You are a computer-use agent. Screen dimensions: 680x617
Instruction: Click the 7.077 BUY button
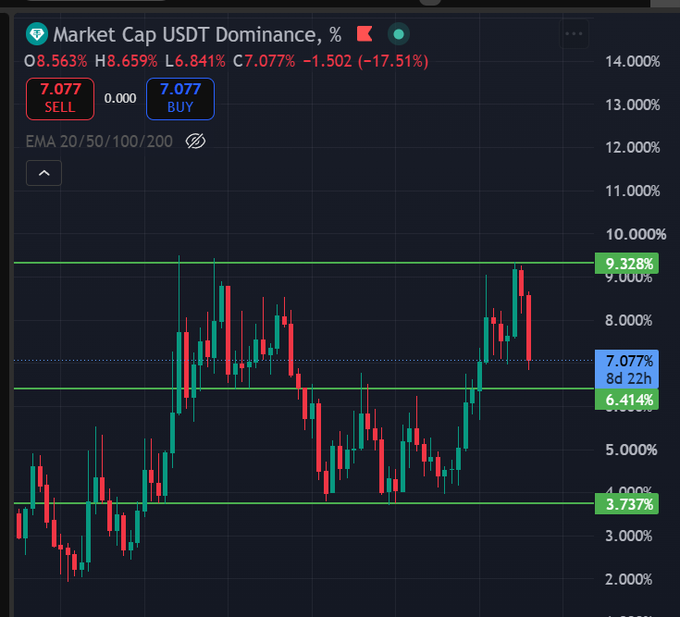tap(180, 99)
